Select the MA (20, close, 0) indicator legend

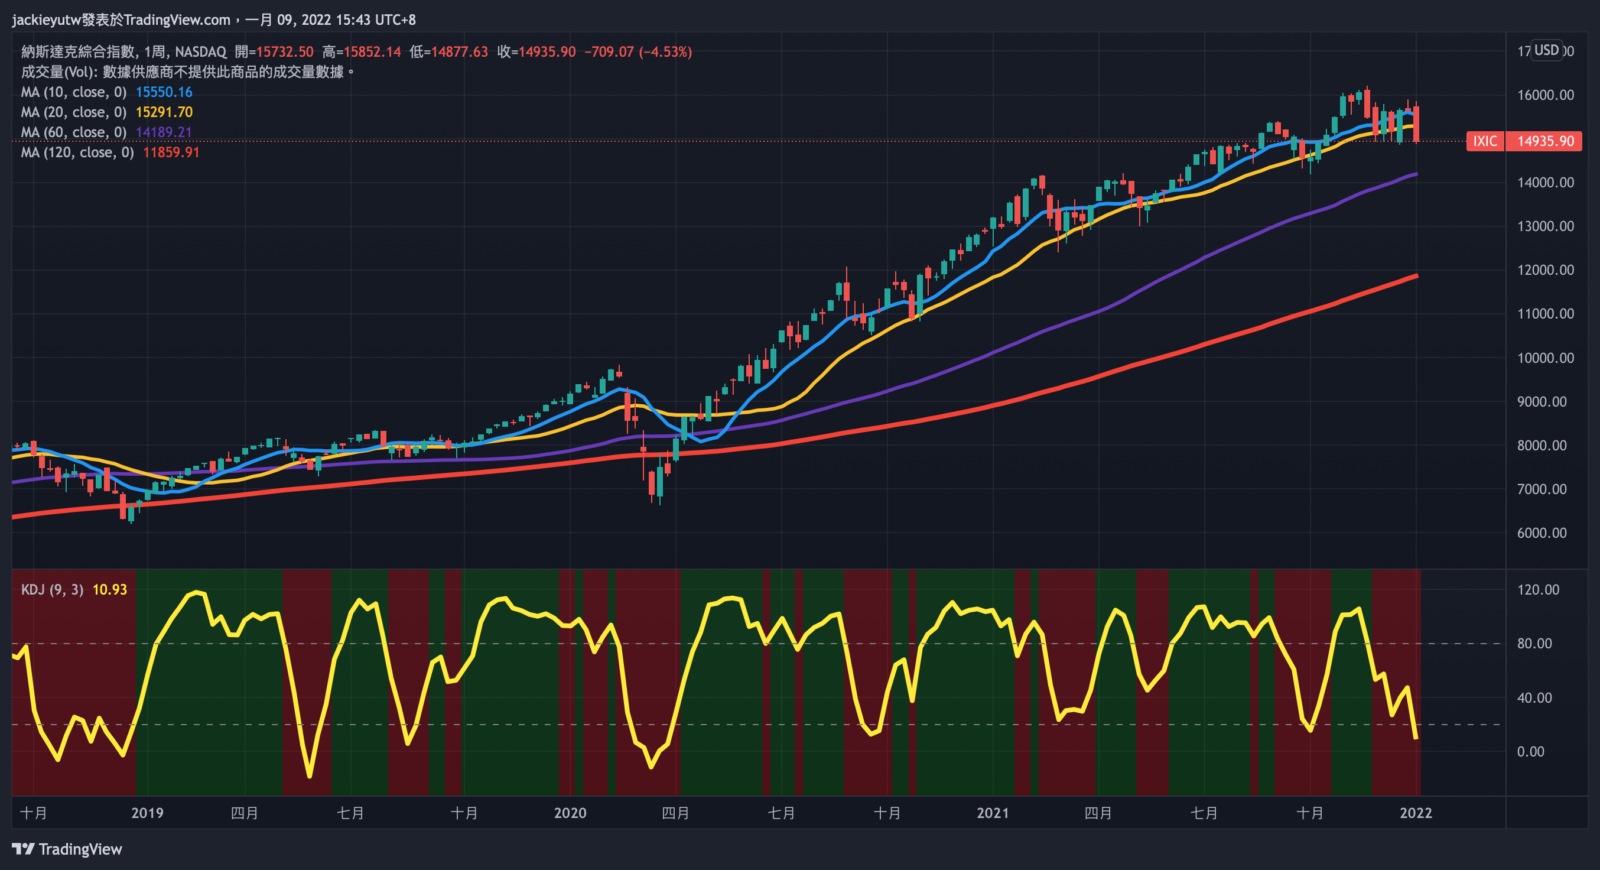pos(74,112)
